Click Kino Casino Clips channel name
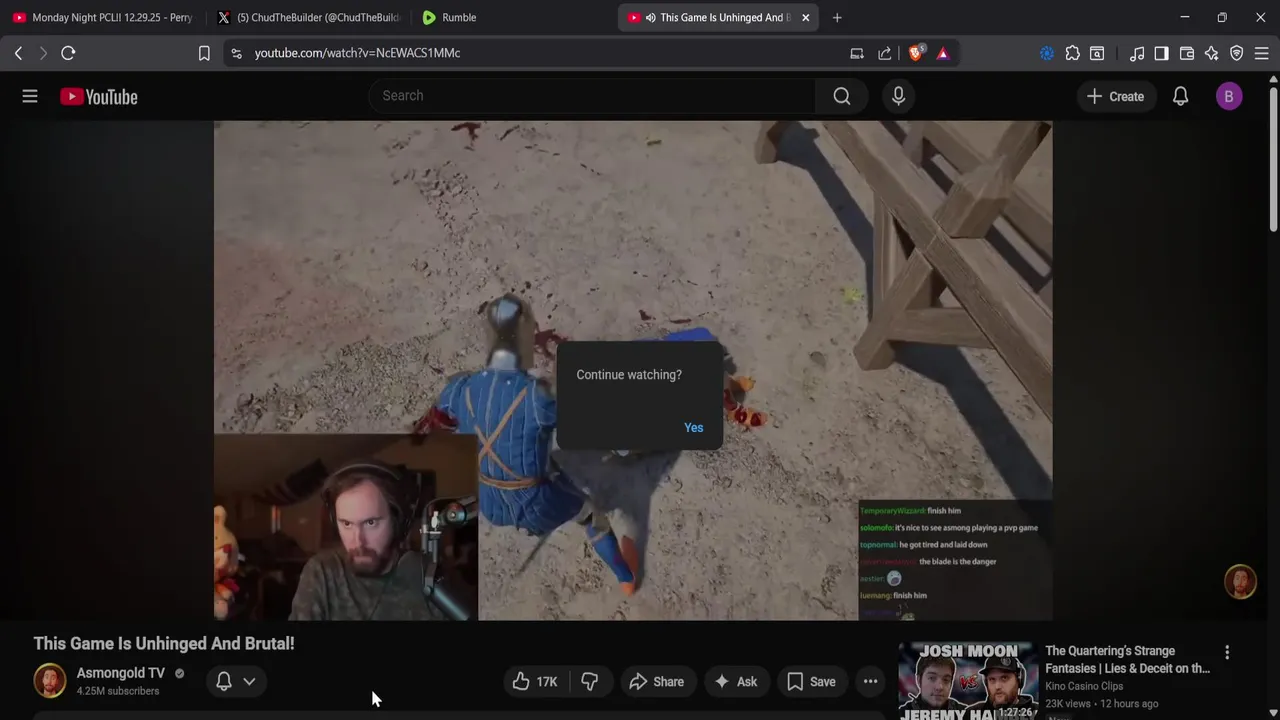This screenshot has height=720, width=1280. click(1084, 686)
